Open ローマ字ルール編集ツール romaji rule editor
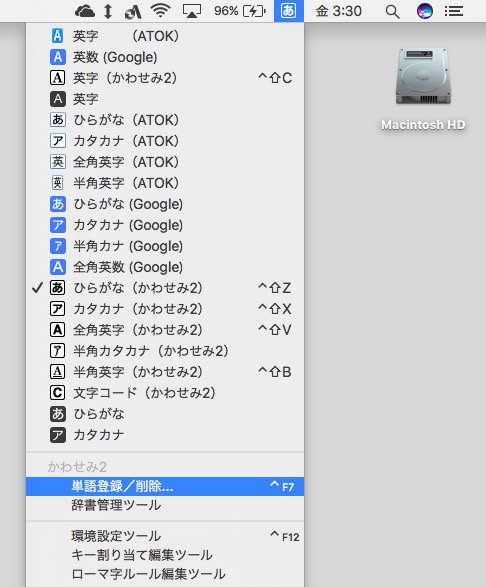This screenshot has width=486, height=587. 165,574
